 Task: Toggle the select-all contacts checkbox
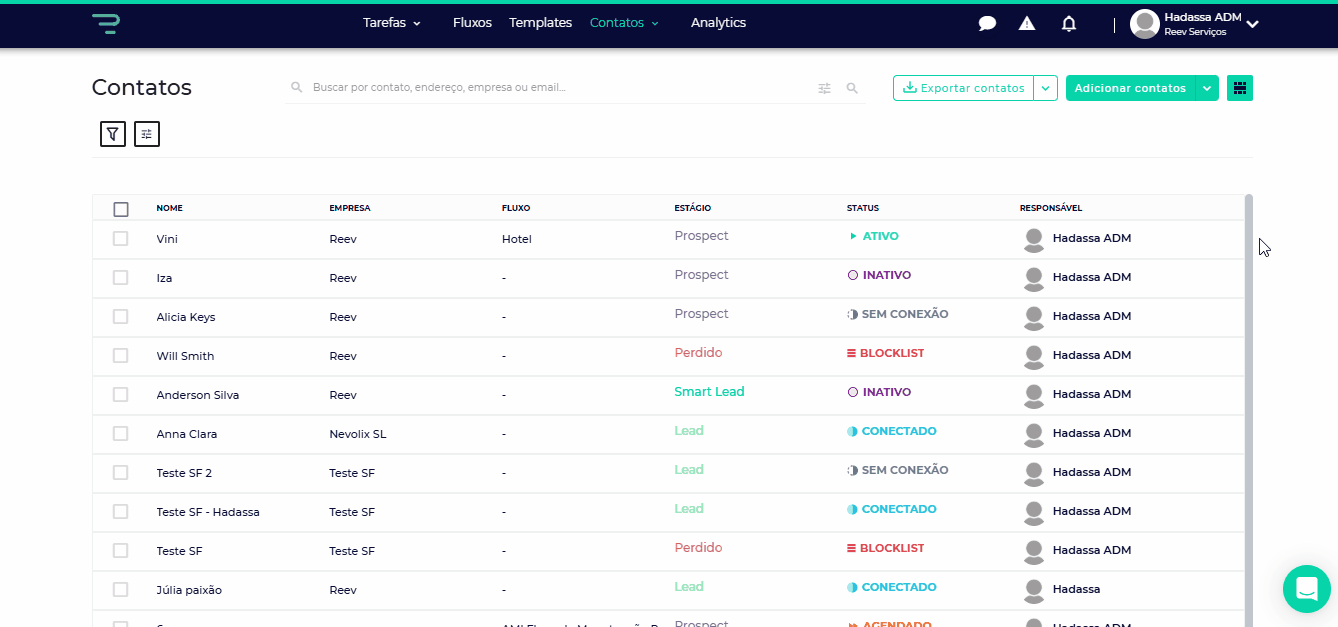click(x=121, y=209)
